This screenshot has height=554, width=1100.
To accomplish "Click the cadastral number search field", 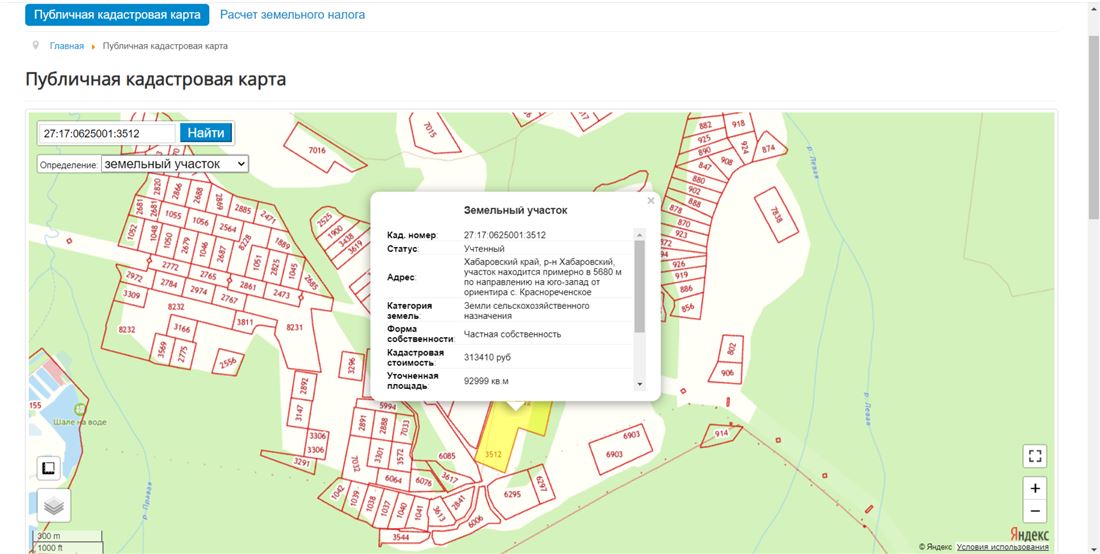I will [107, 133].
